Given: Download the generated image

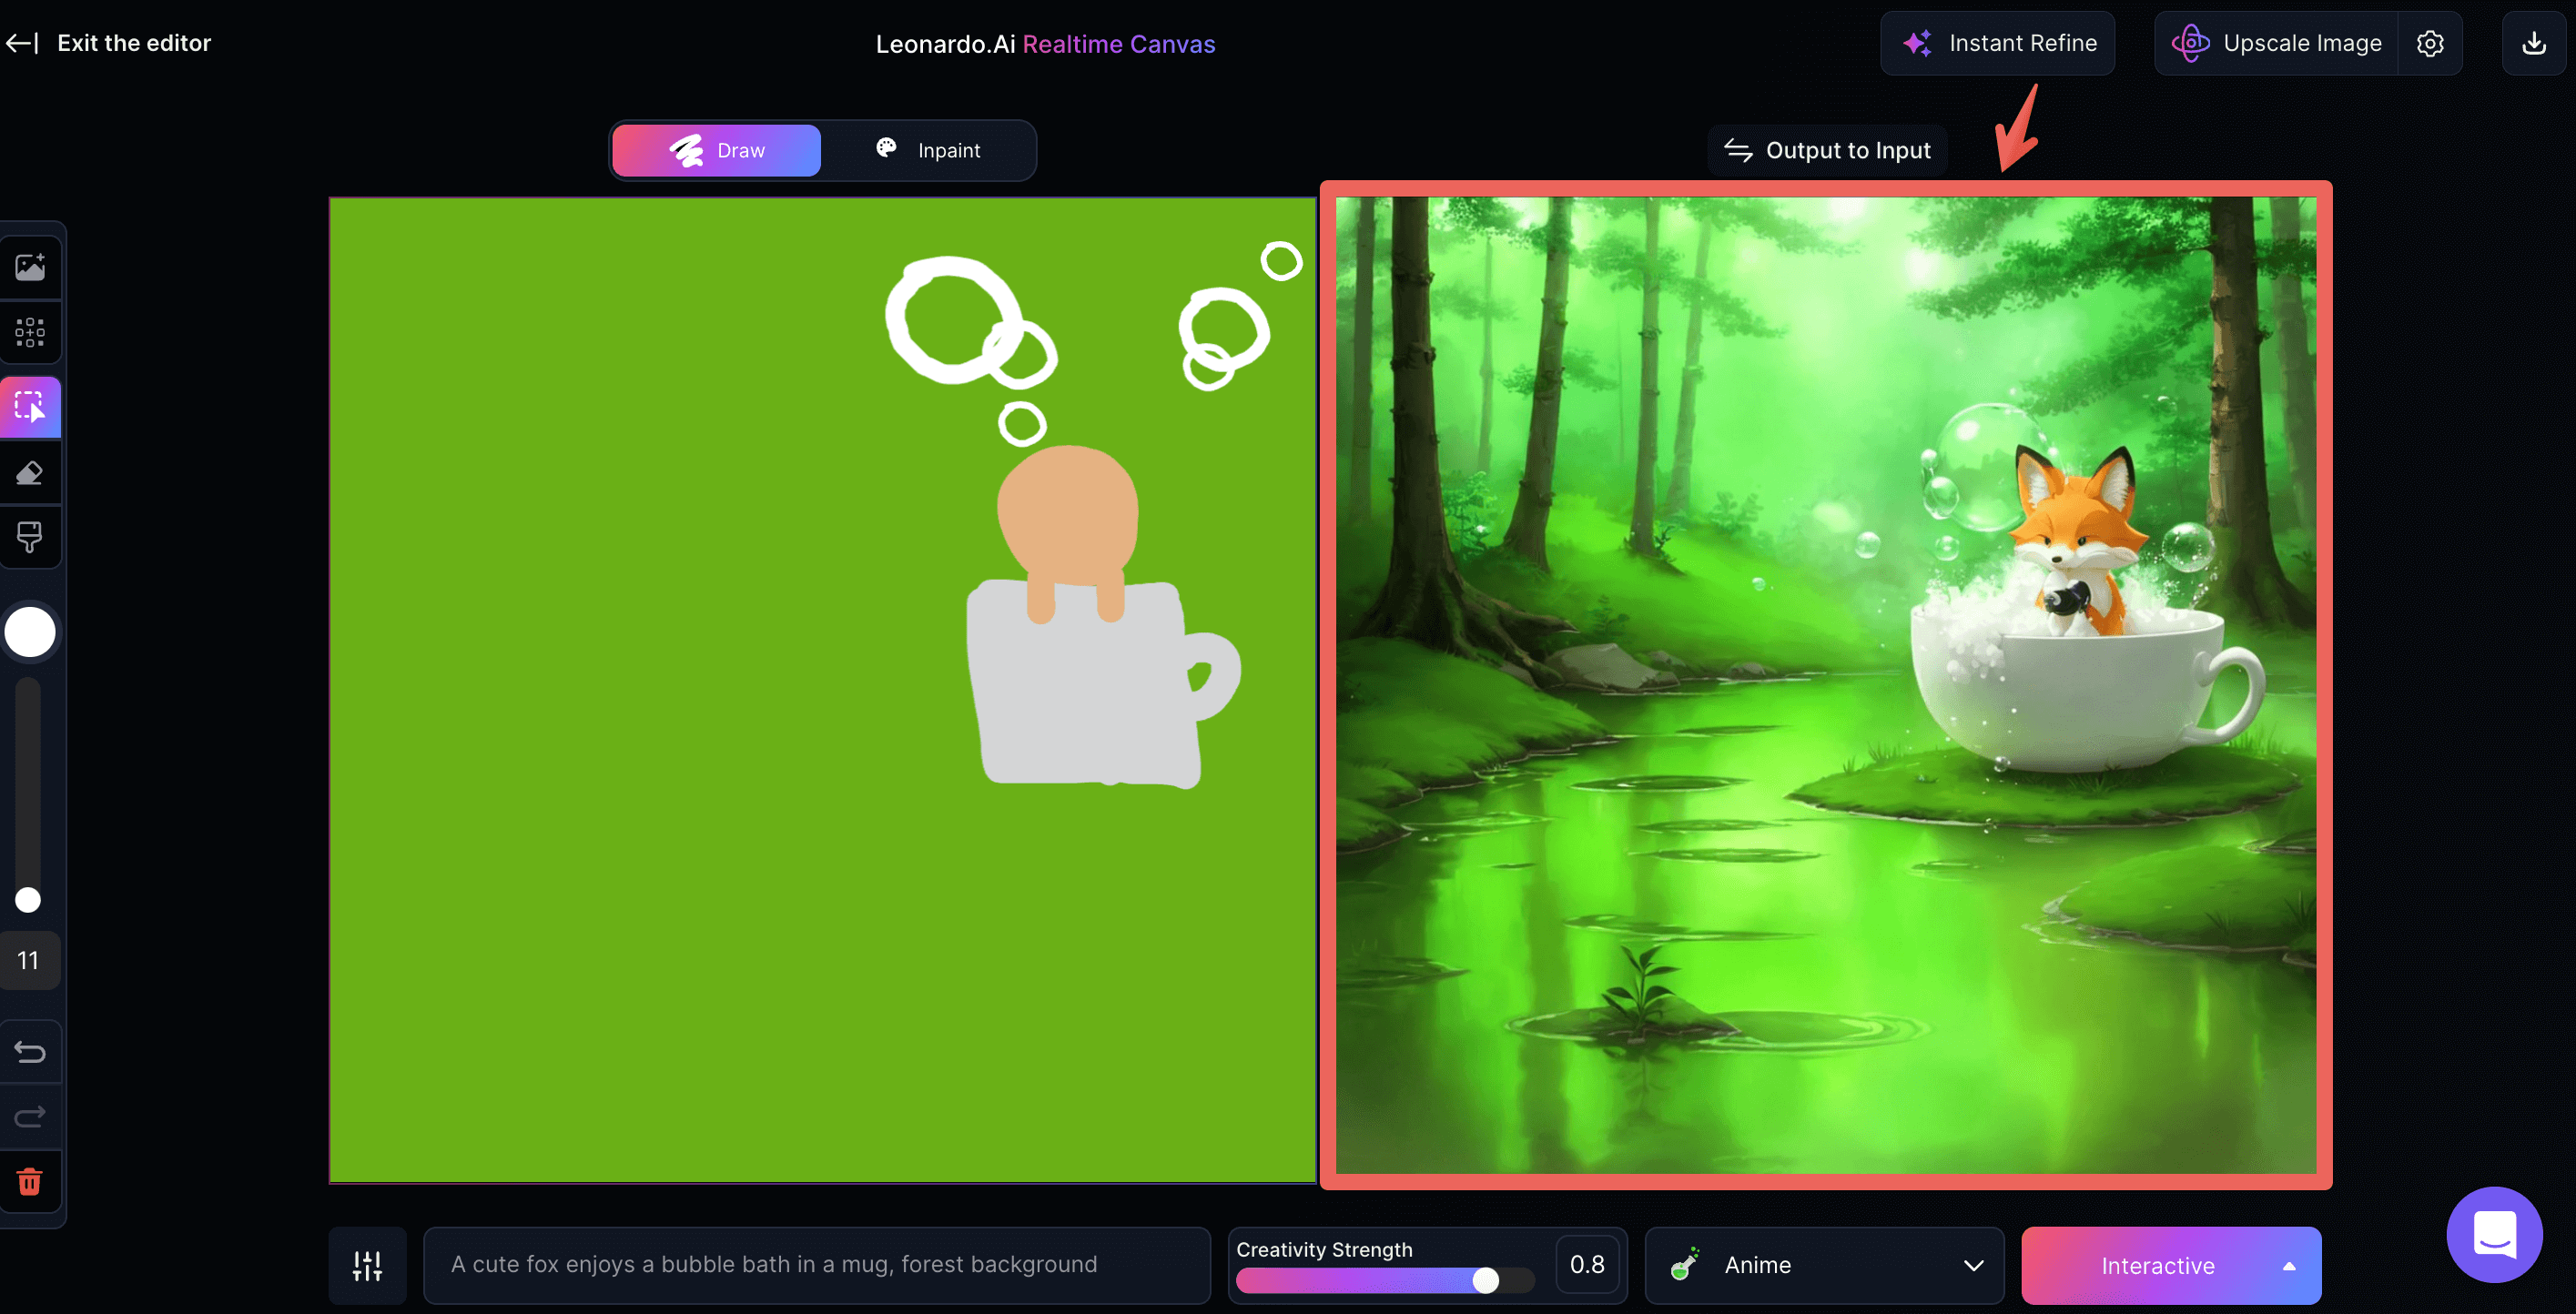Looking at the screenshot, I should coord(2533,43).
